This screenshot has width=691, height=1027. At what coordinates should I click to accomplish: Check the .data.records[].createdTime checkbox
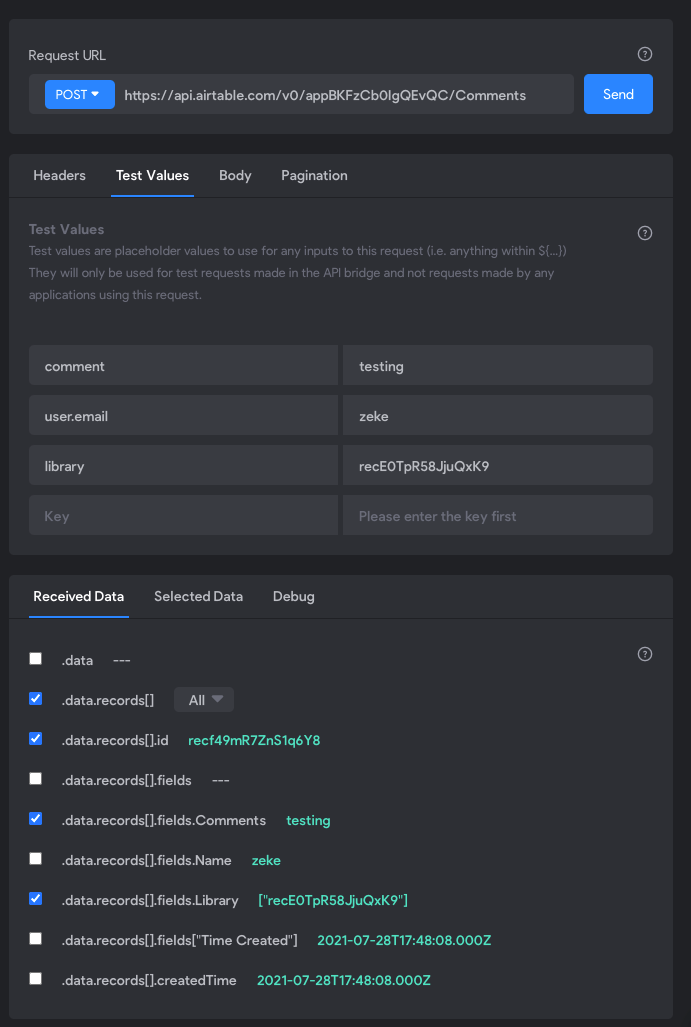[35, 979]
